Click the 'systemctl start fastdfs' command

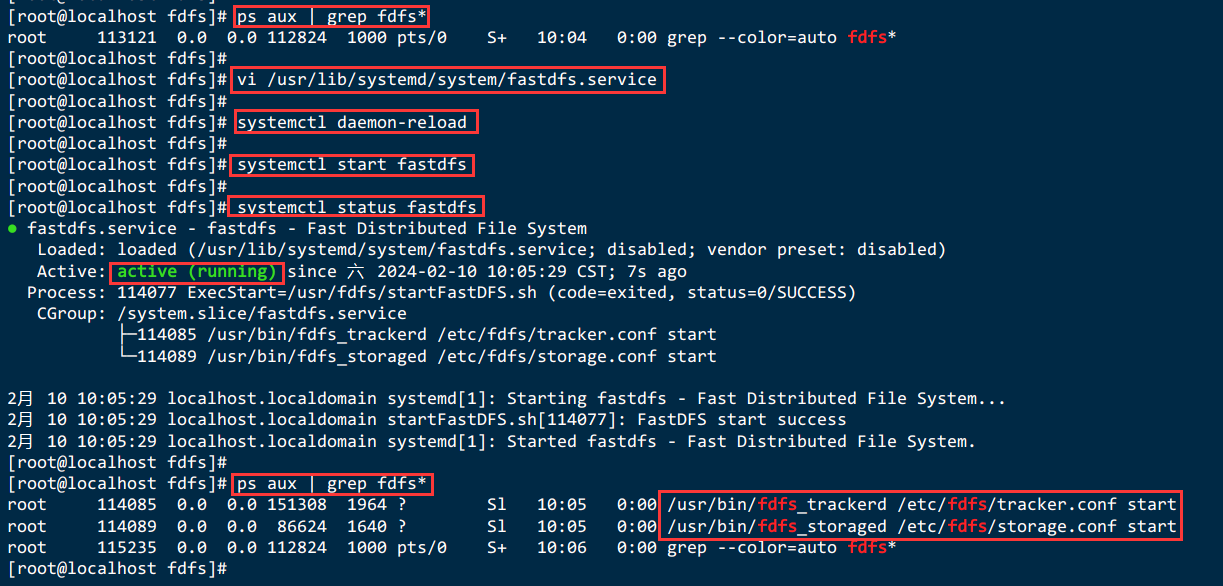(x=352, y=165)
